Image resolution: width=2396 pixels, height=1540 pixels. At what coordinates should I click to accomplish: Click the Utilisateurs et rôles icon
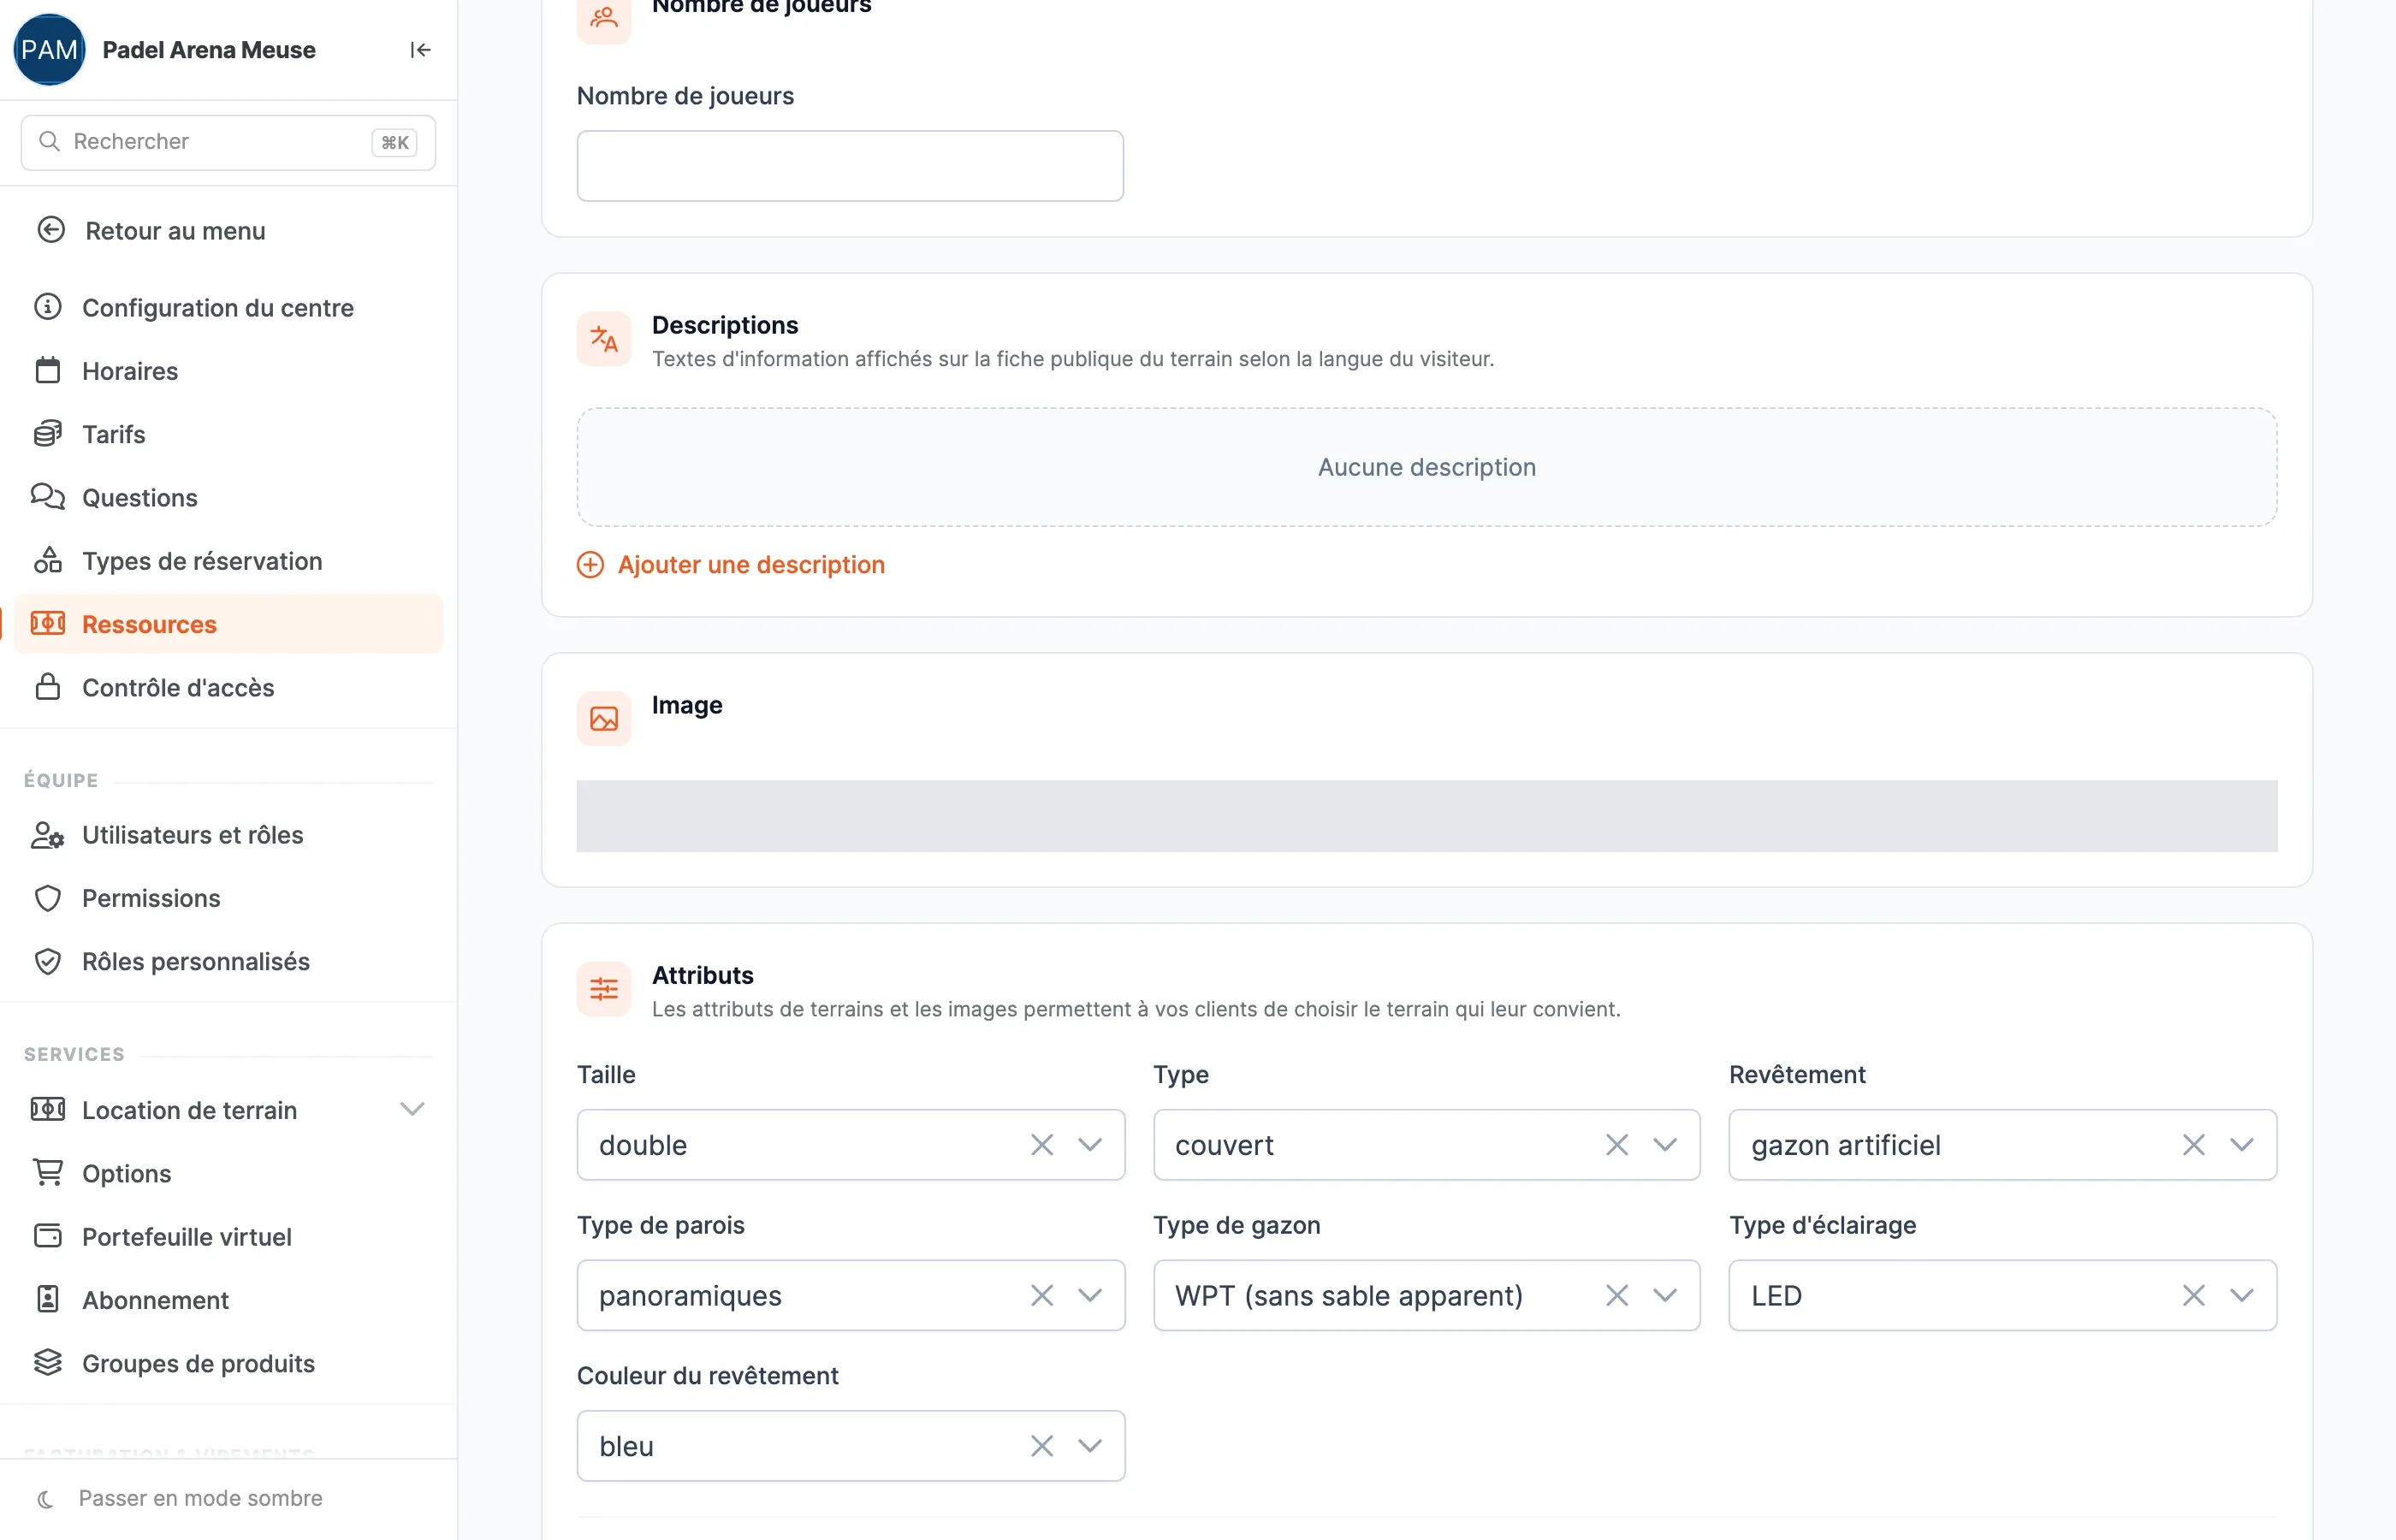pyautogui.click(x=48, y=835)
